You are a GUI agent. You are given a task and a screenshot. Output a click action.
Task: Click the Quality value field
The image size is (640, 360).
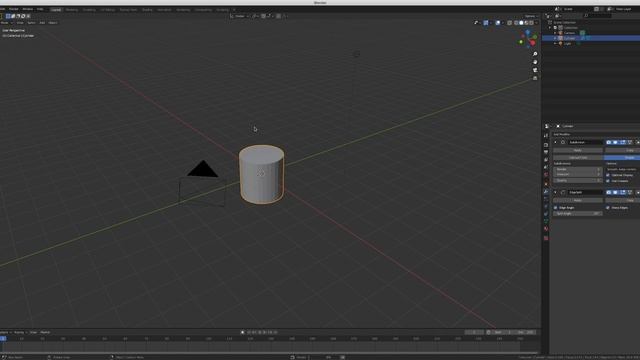coord(578,180)
